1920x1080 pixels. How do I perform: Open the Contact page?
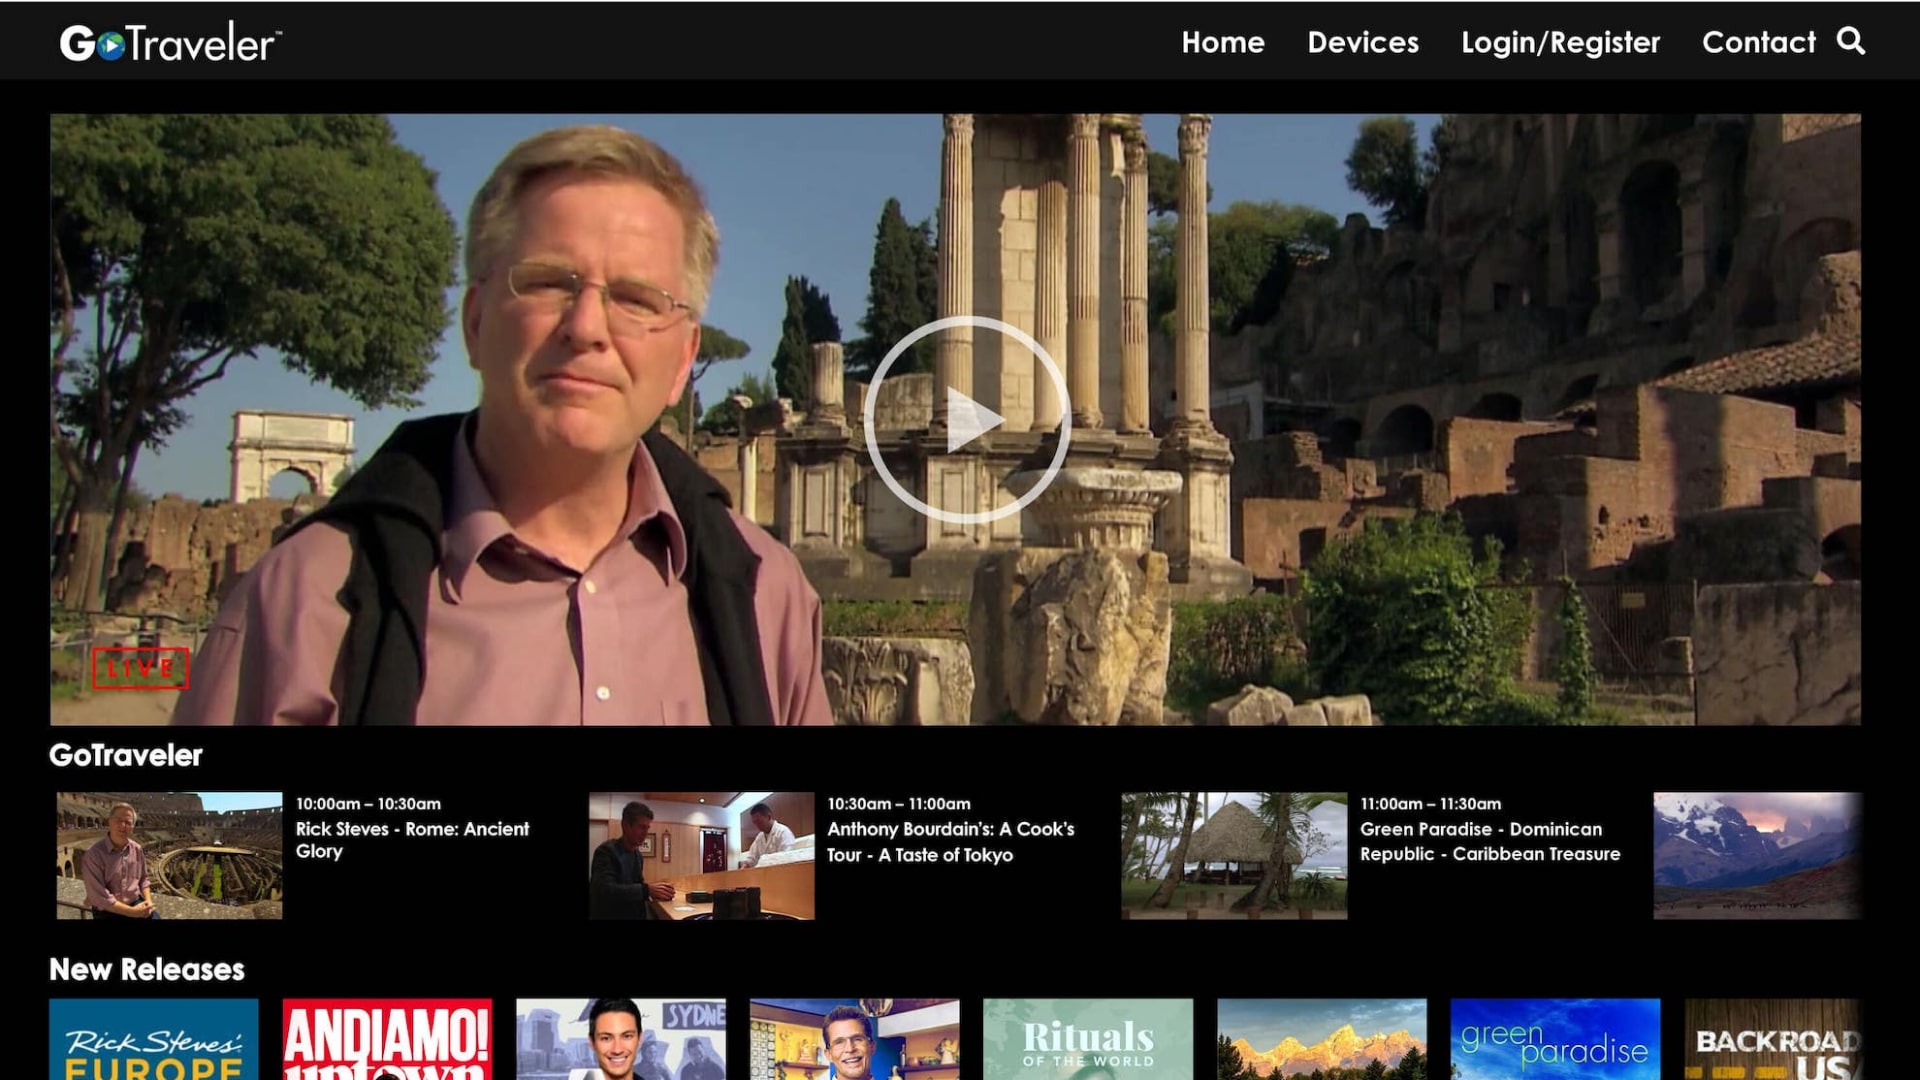pos(1758,42)
